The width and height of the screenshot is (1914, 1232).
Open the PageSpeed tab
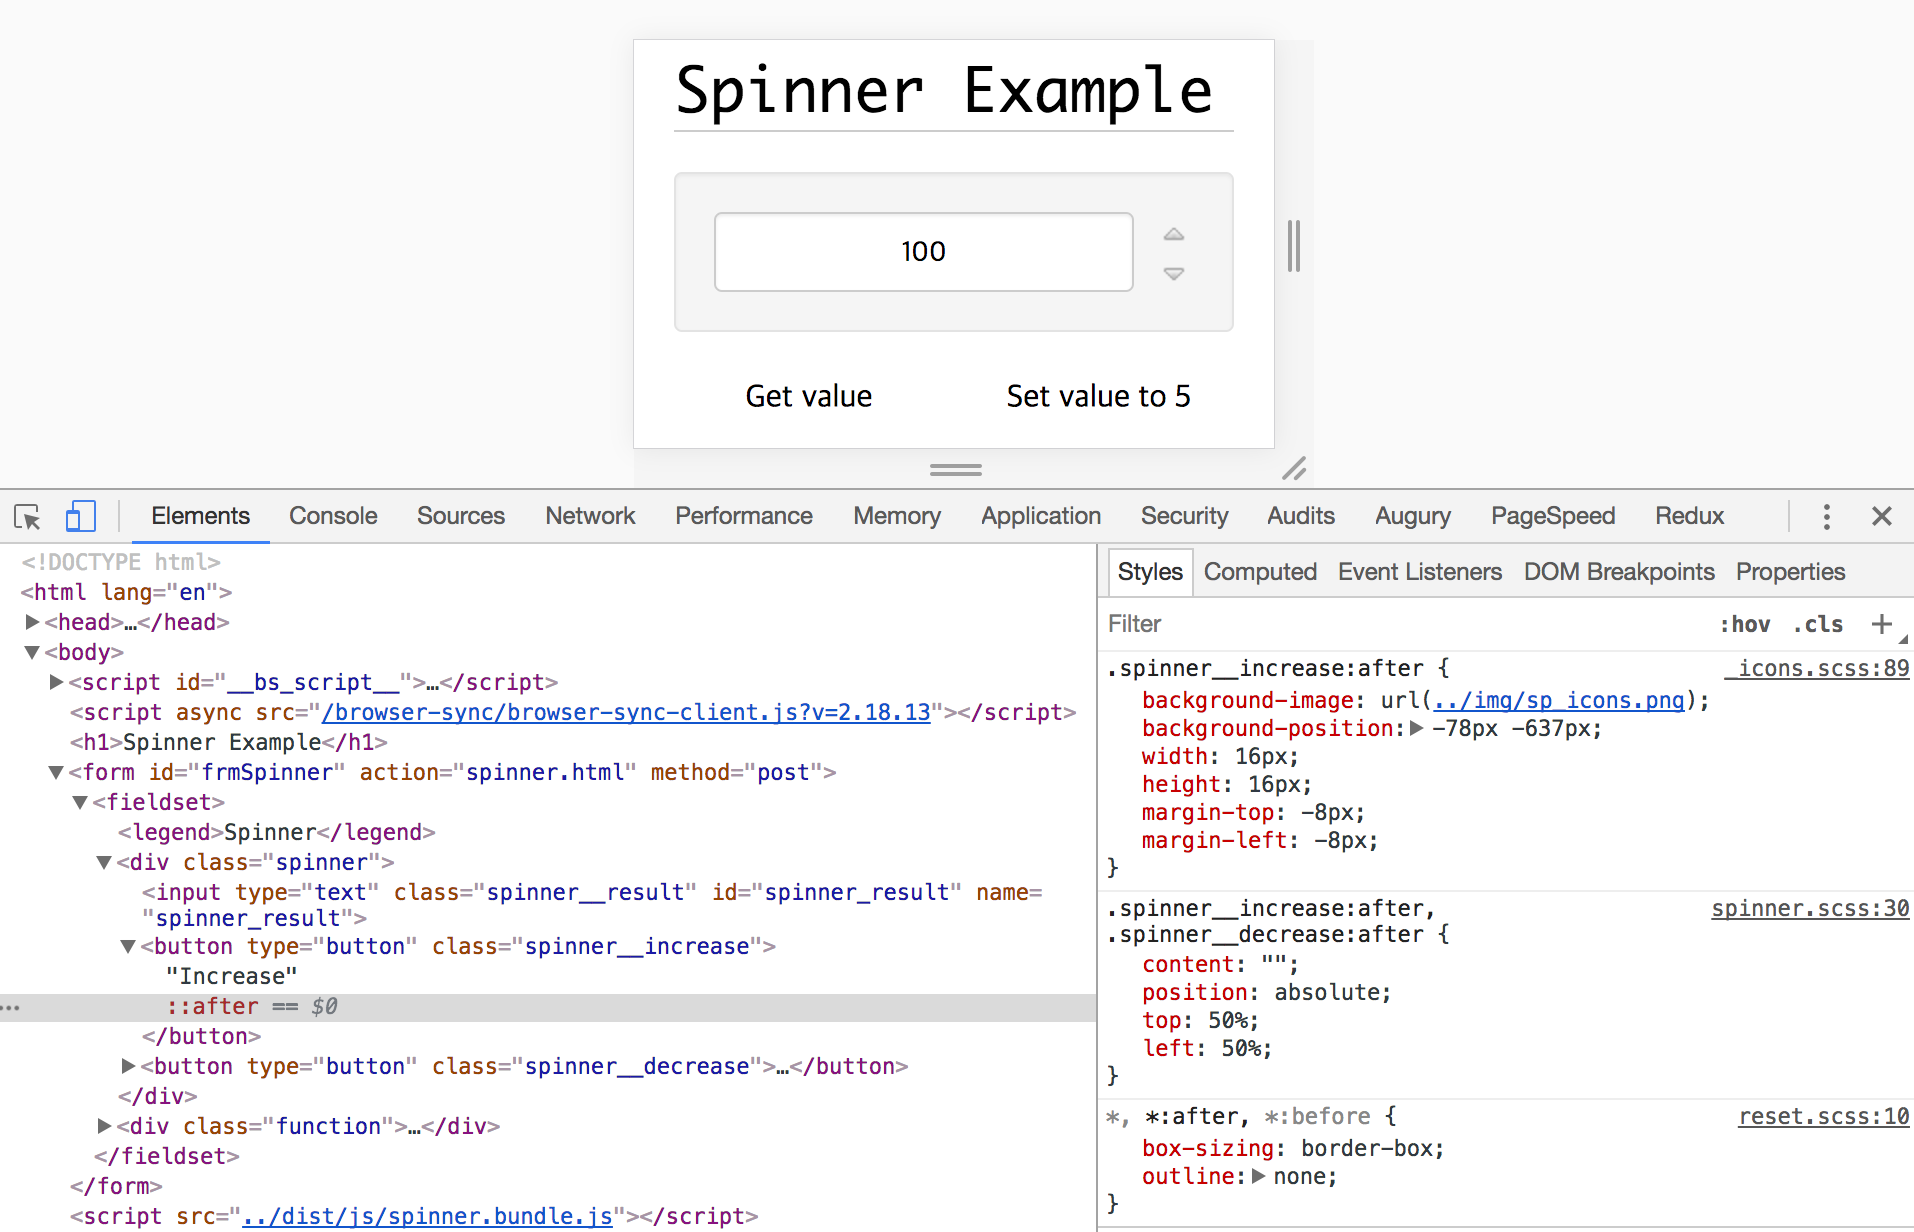coord(1553,516)
